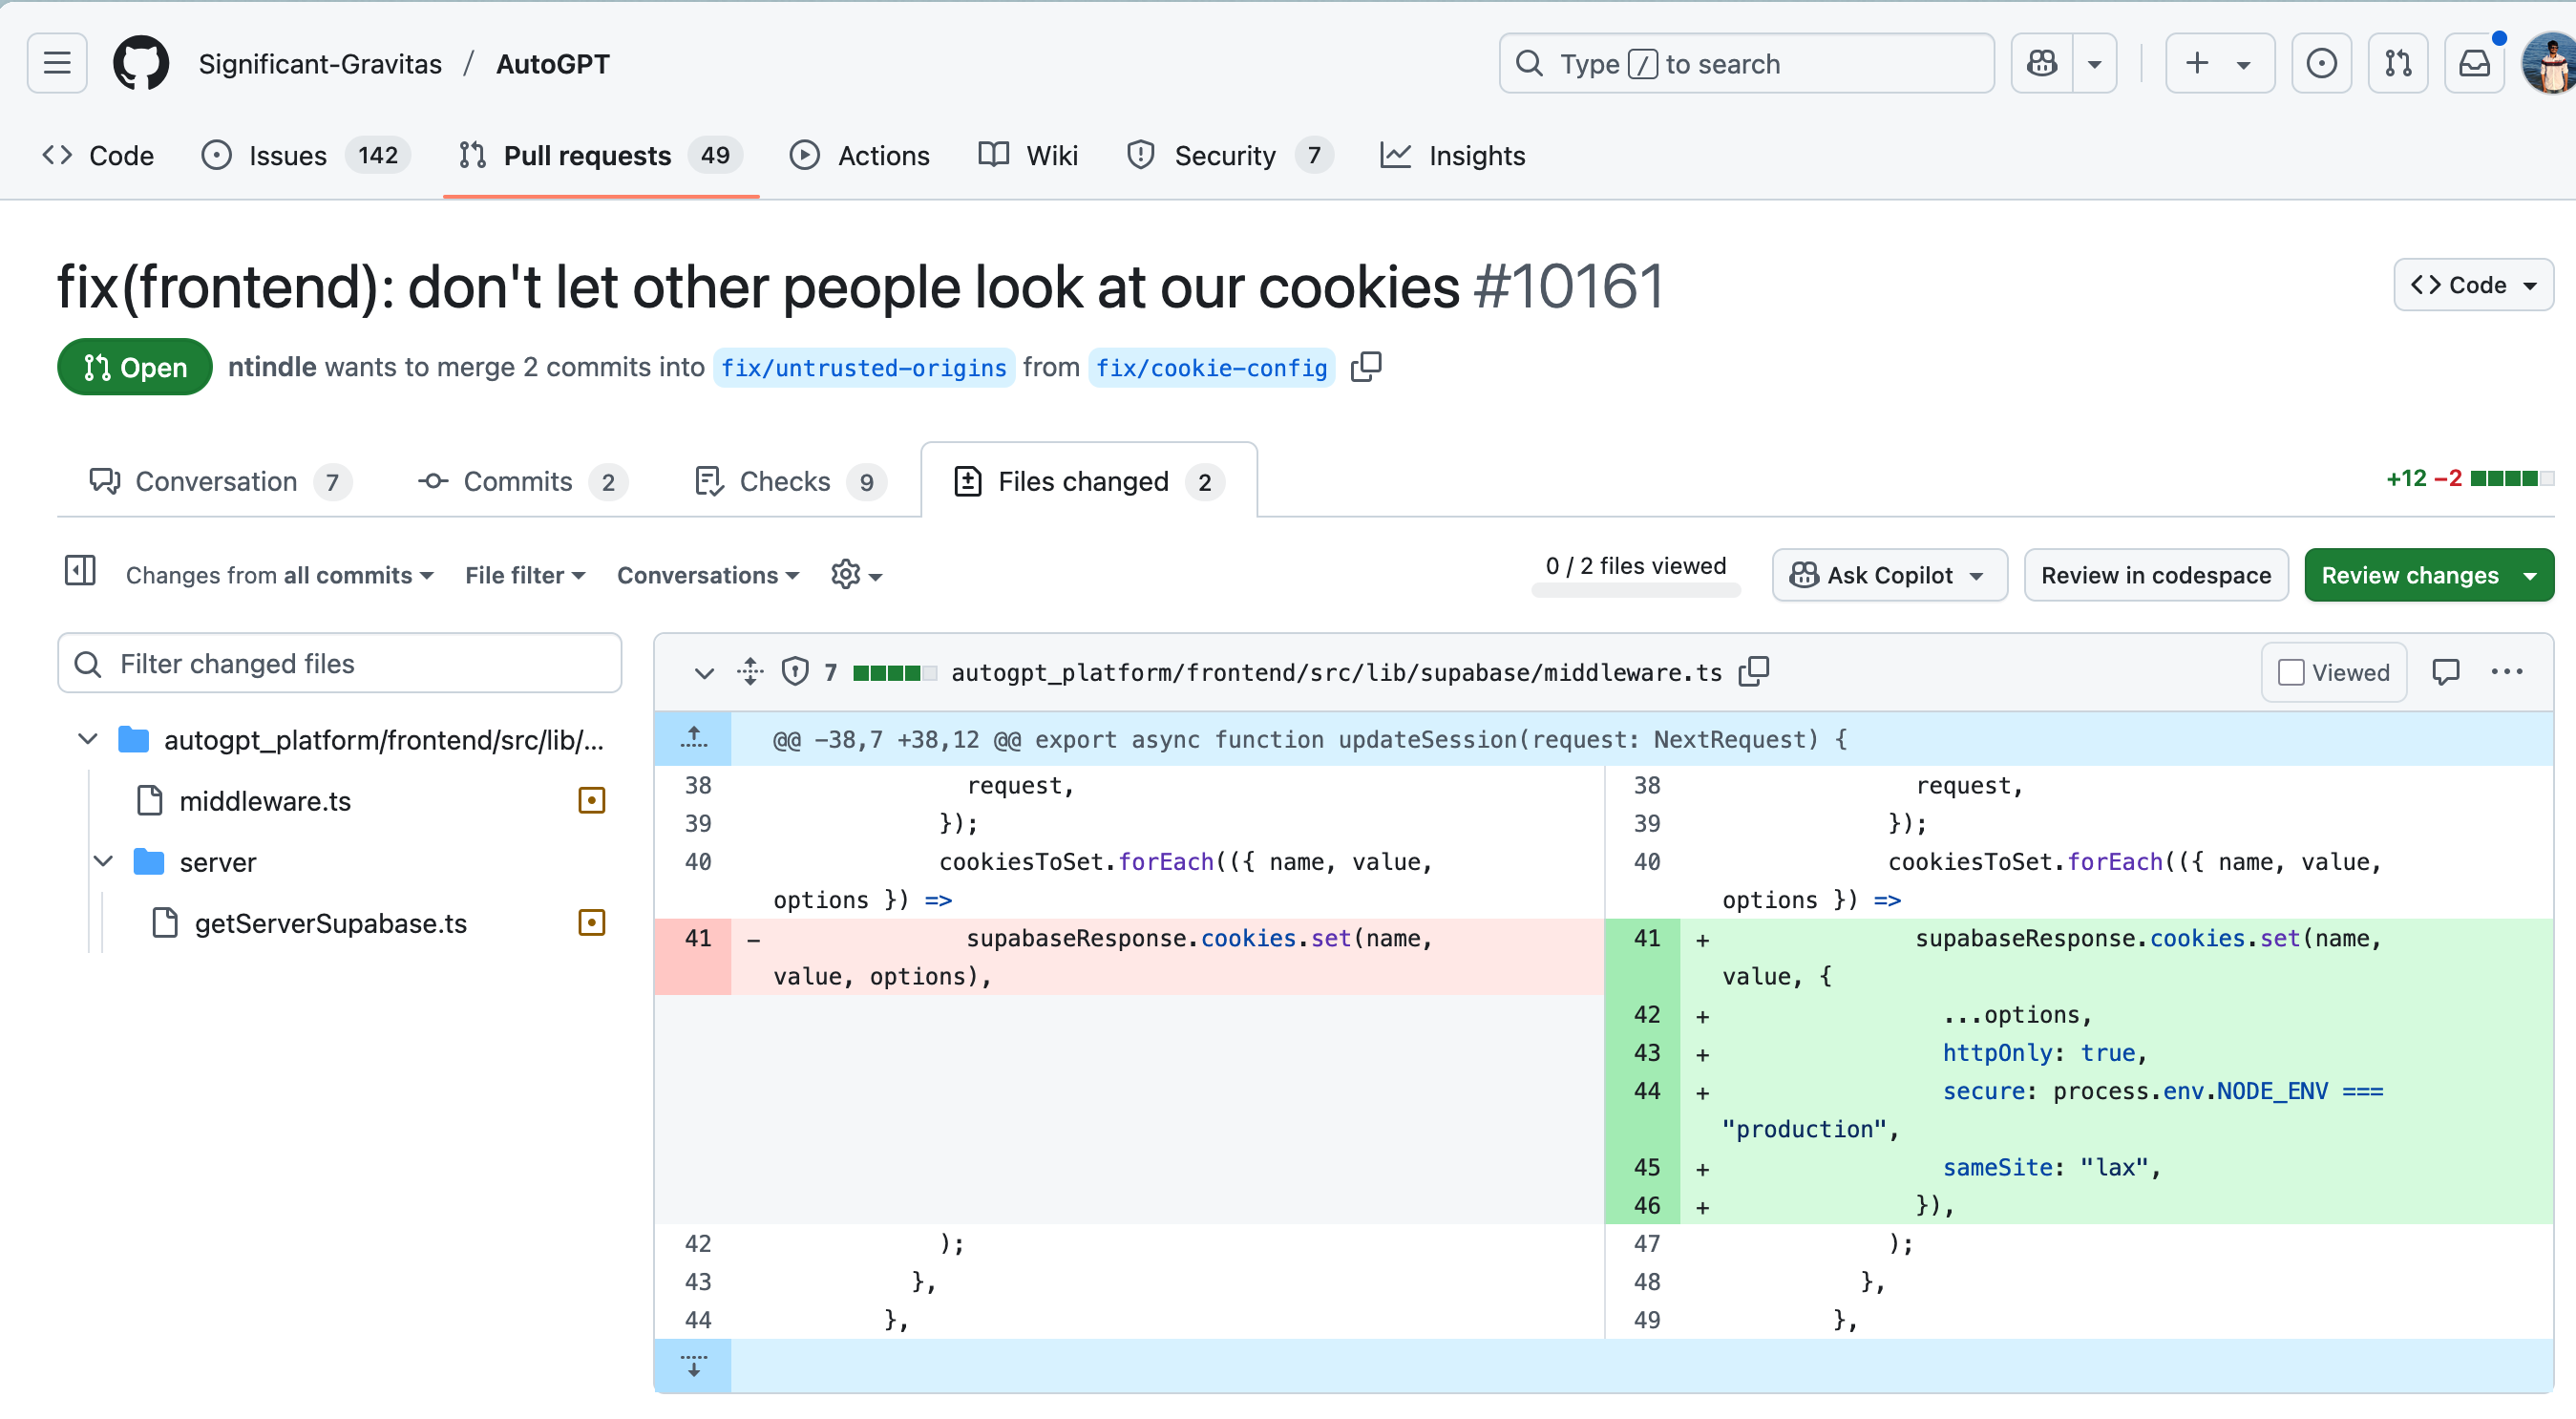Switch to the Checks tab
This screenshot has height=1419, width=2576.
(x=790, y=482)
